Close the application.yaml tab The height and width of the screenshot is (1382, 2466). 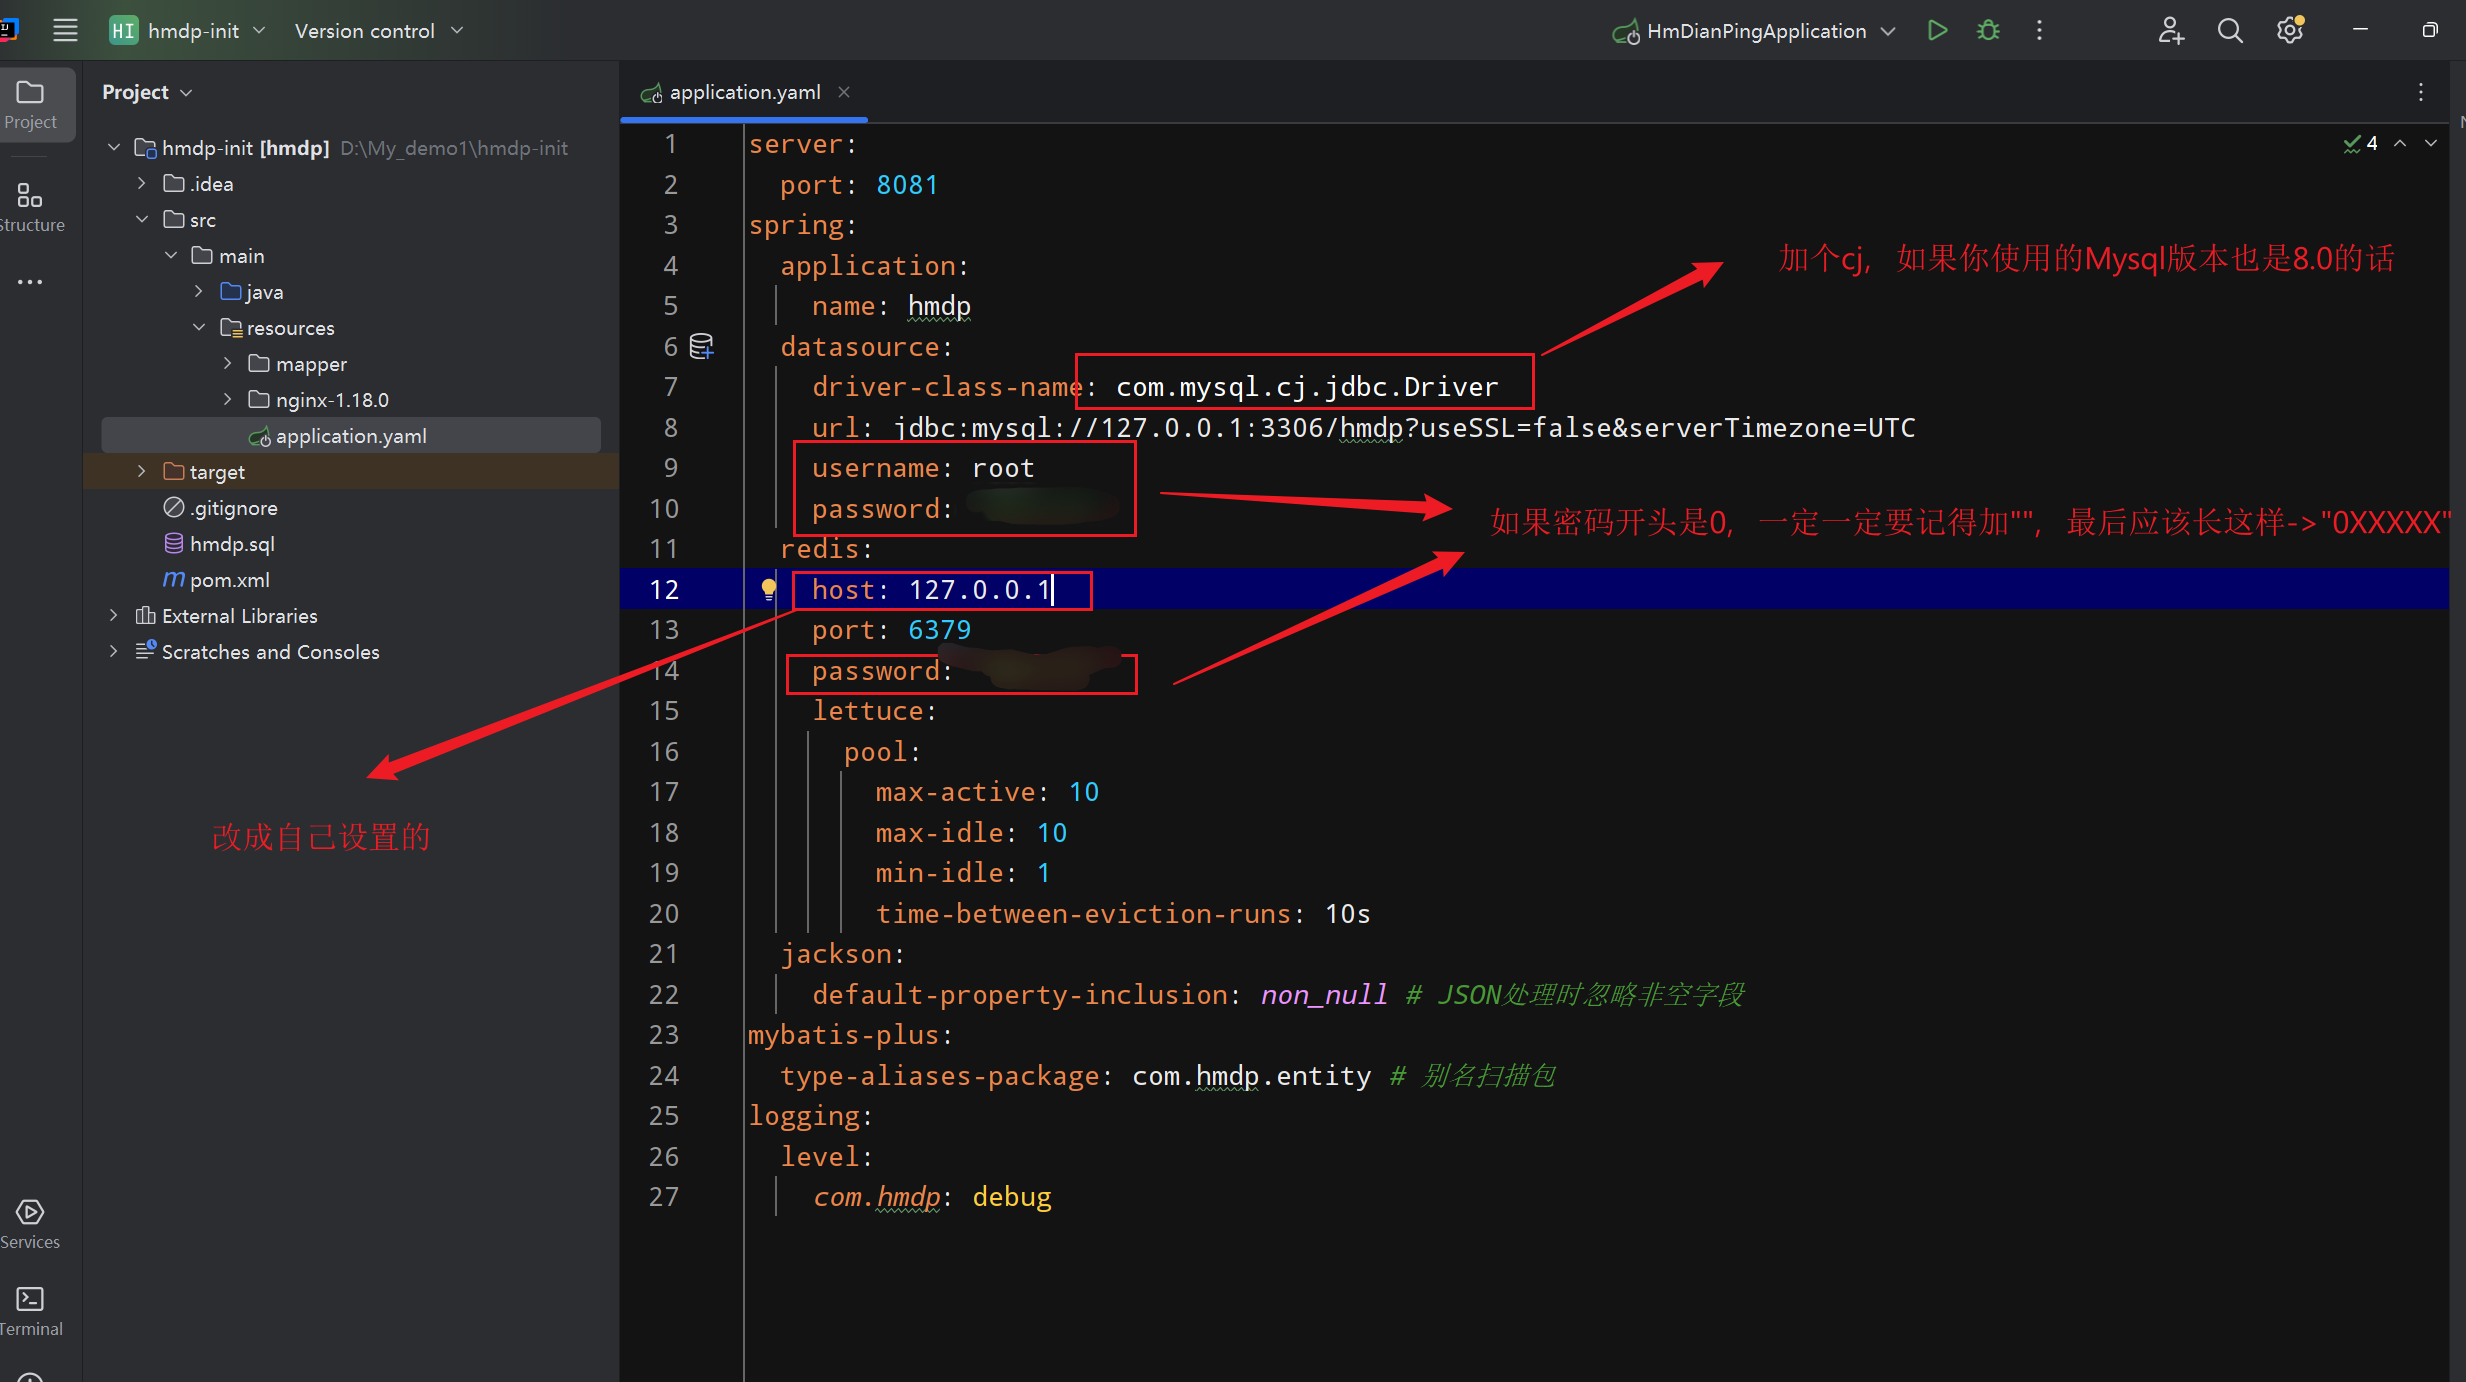pos(844,92)
